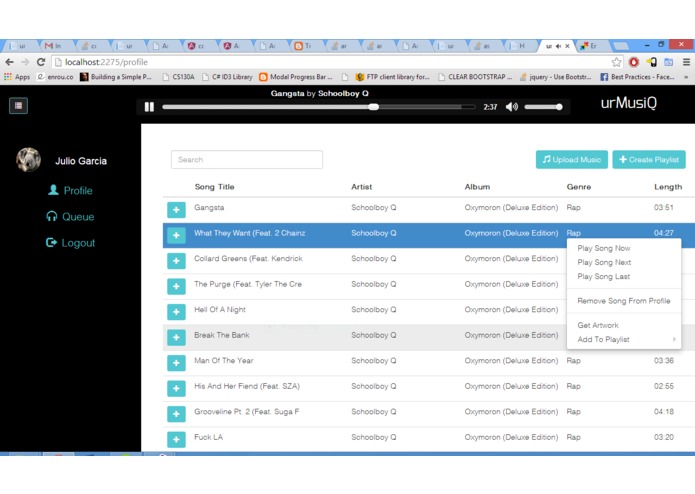Screen dimensions: 695x494
Task: Click the 03:36 length of Man Of The Year
Action: tap(664, 361)
